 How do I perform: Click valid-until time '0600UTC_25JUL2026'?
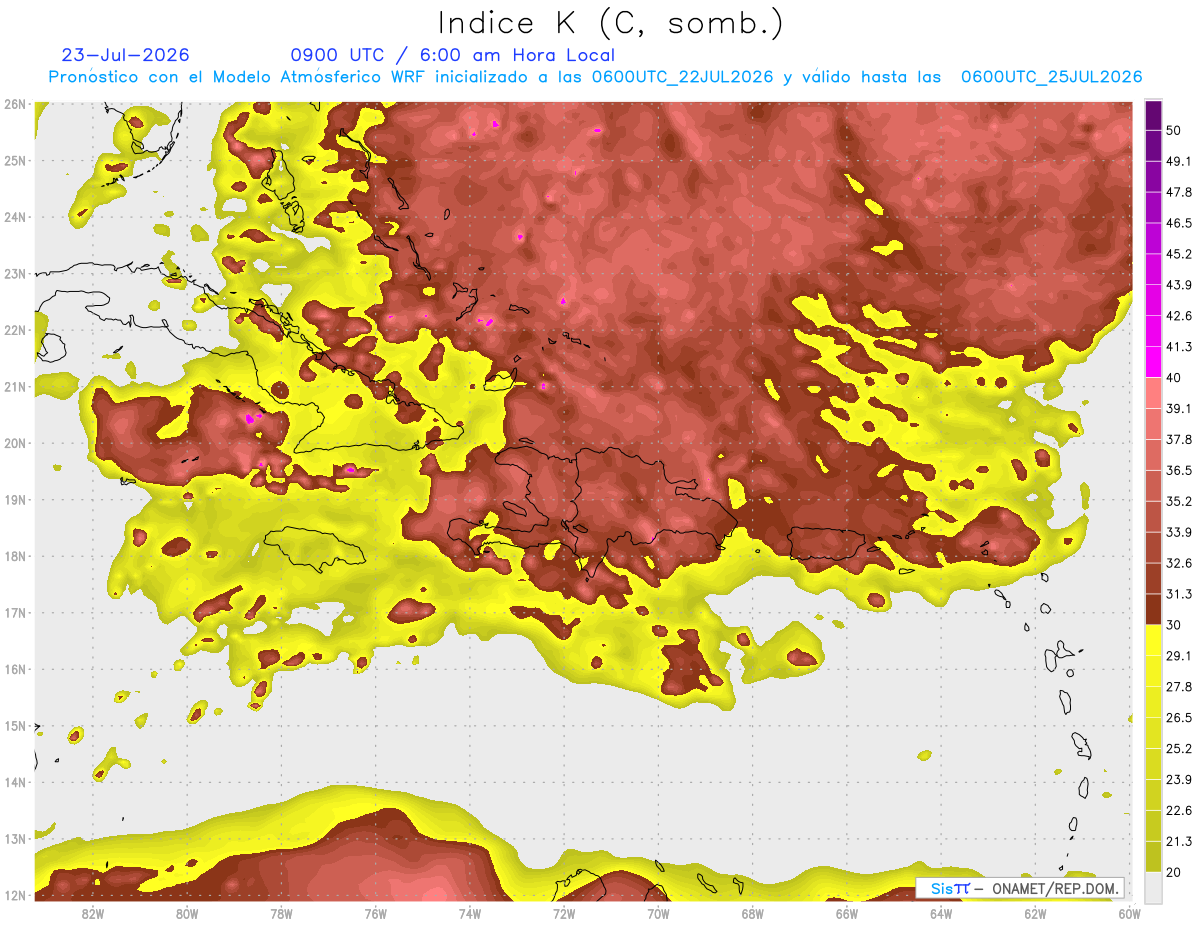1051,77
